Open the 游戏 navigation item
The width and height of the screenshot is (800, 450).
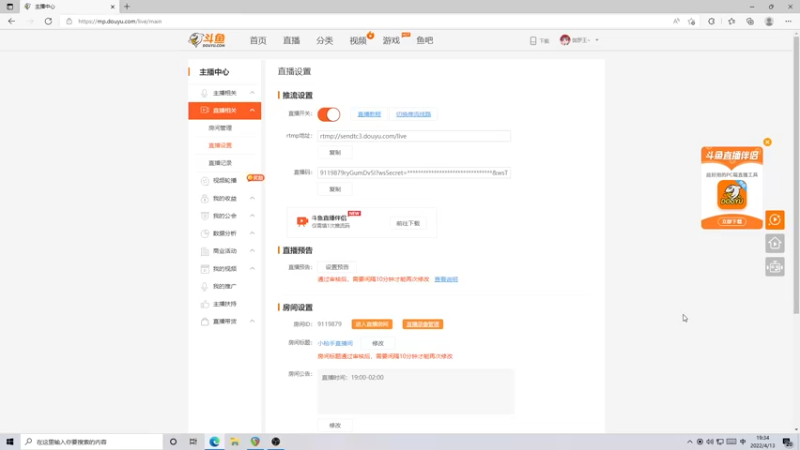(x=391, y=40)
